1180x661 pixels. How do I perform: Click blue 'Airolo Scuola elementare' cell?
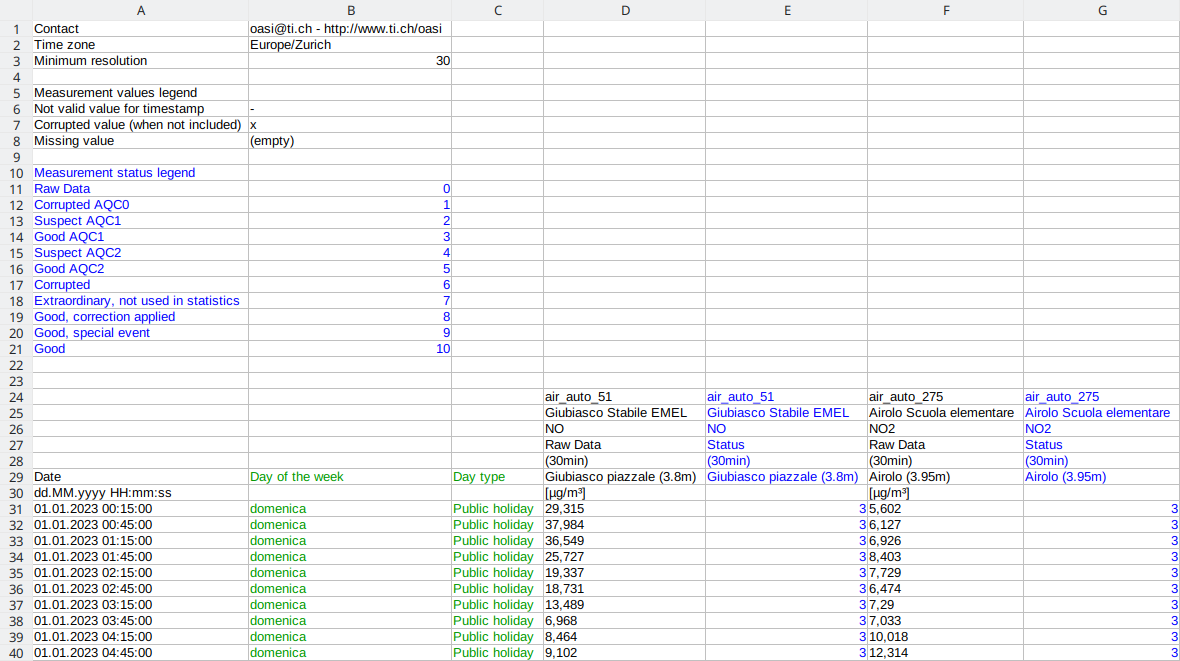click(x=1102, y=413)
